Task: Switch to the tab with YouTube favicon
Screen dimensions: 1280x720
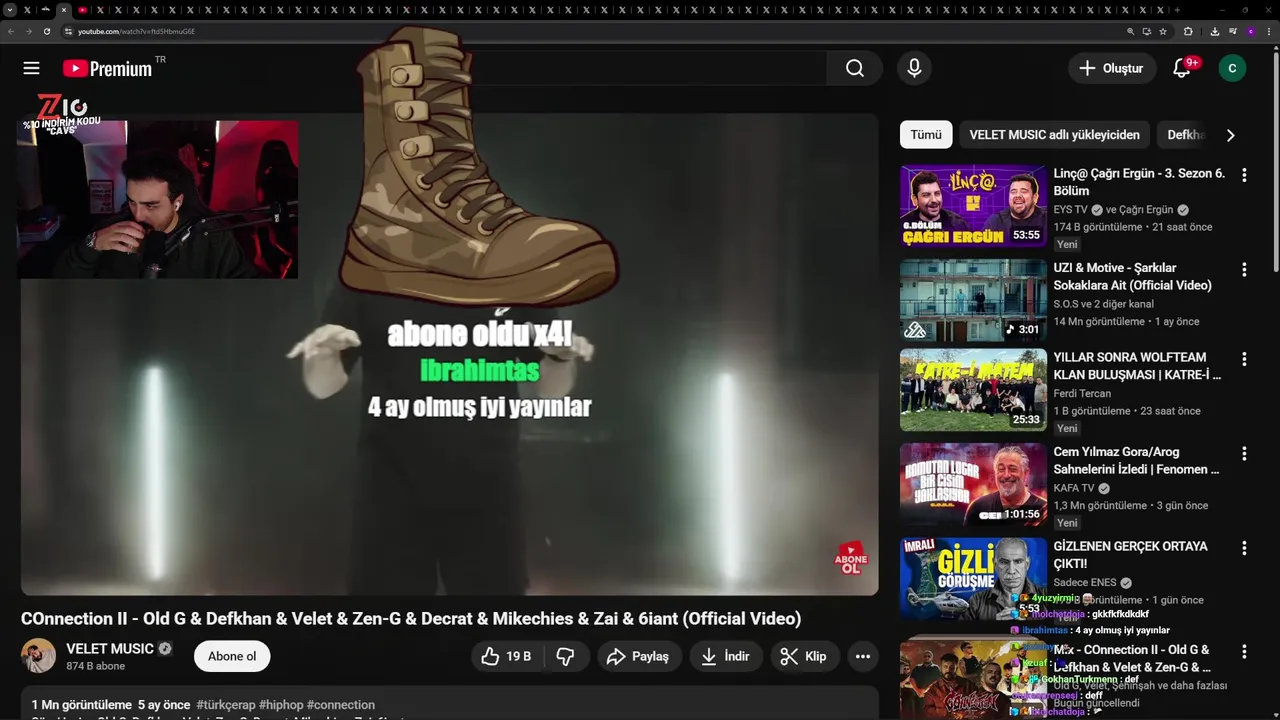Action: coord(82,10)
